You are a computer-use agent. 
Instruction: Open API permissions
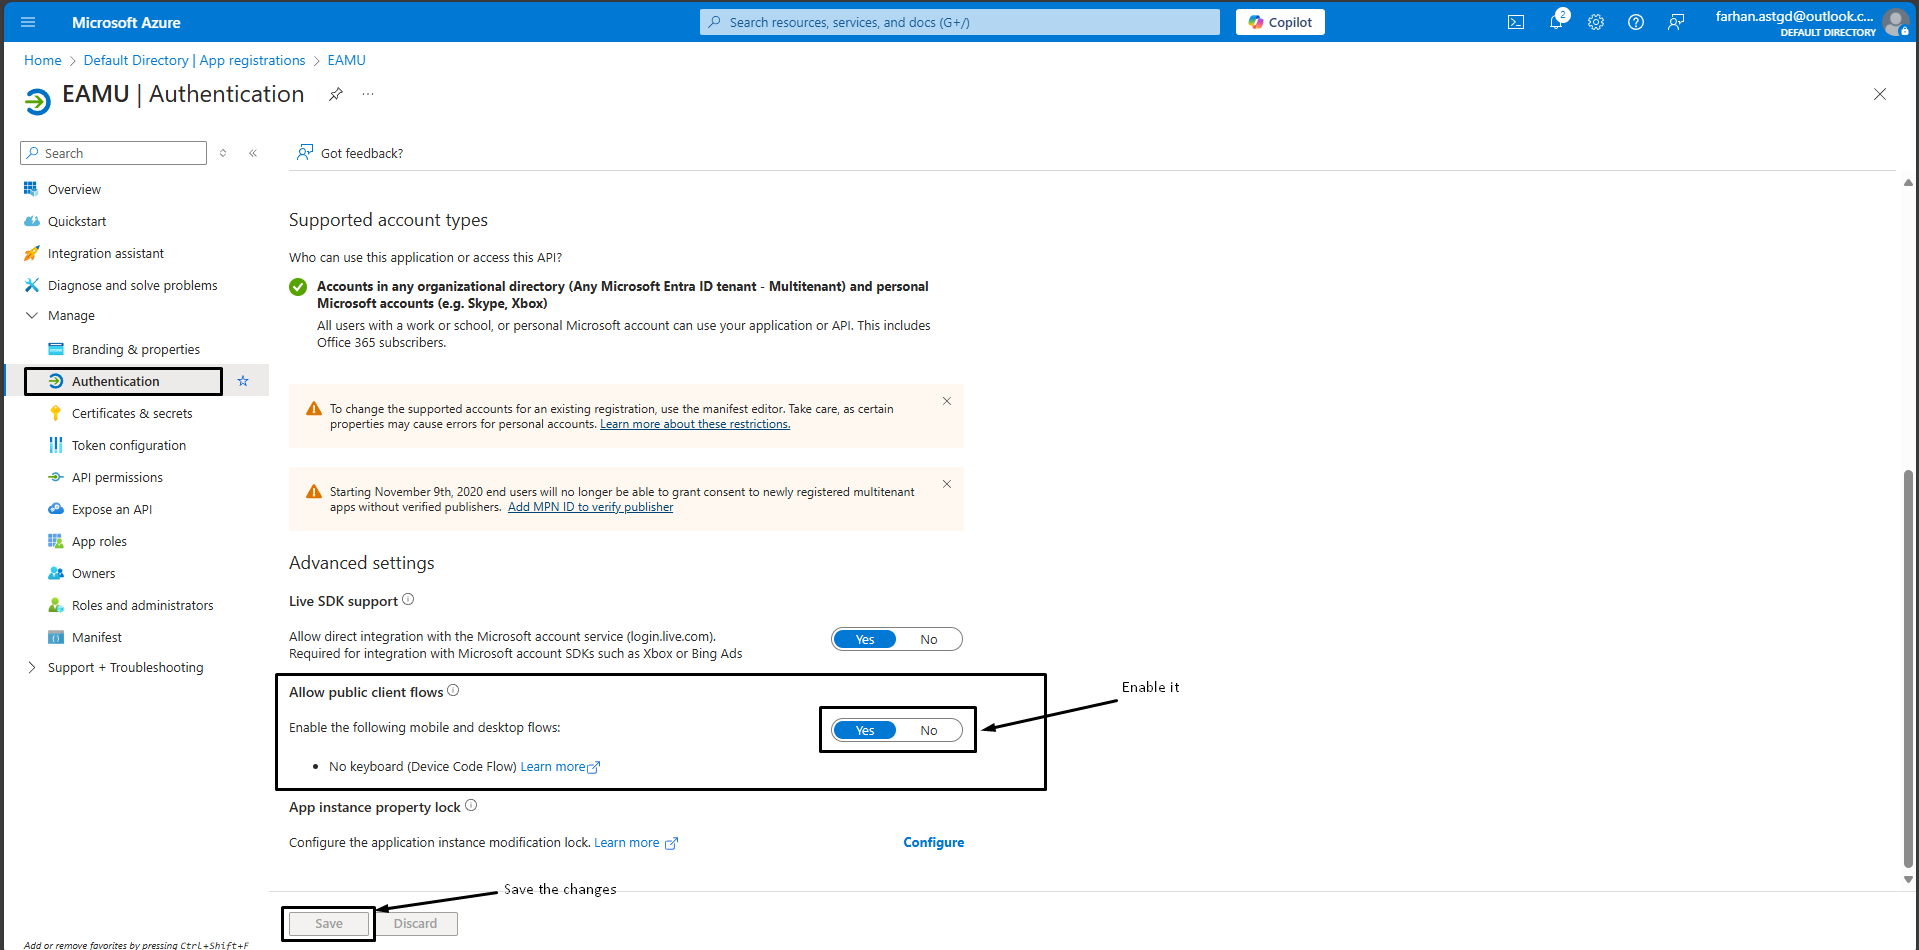pos(117,477)
